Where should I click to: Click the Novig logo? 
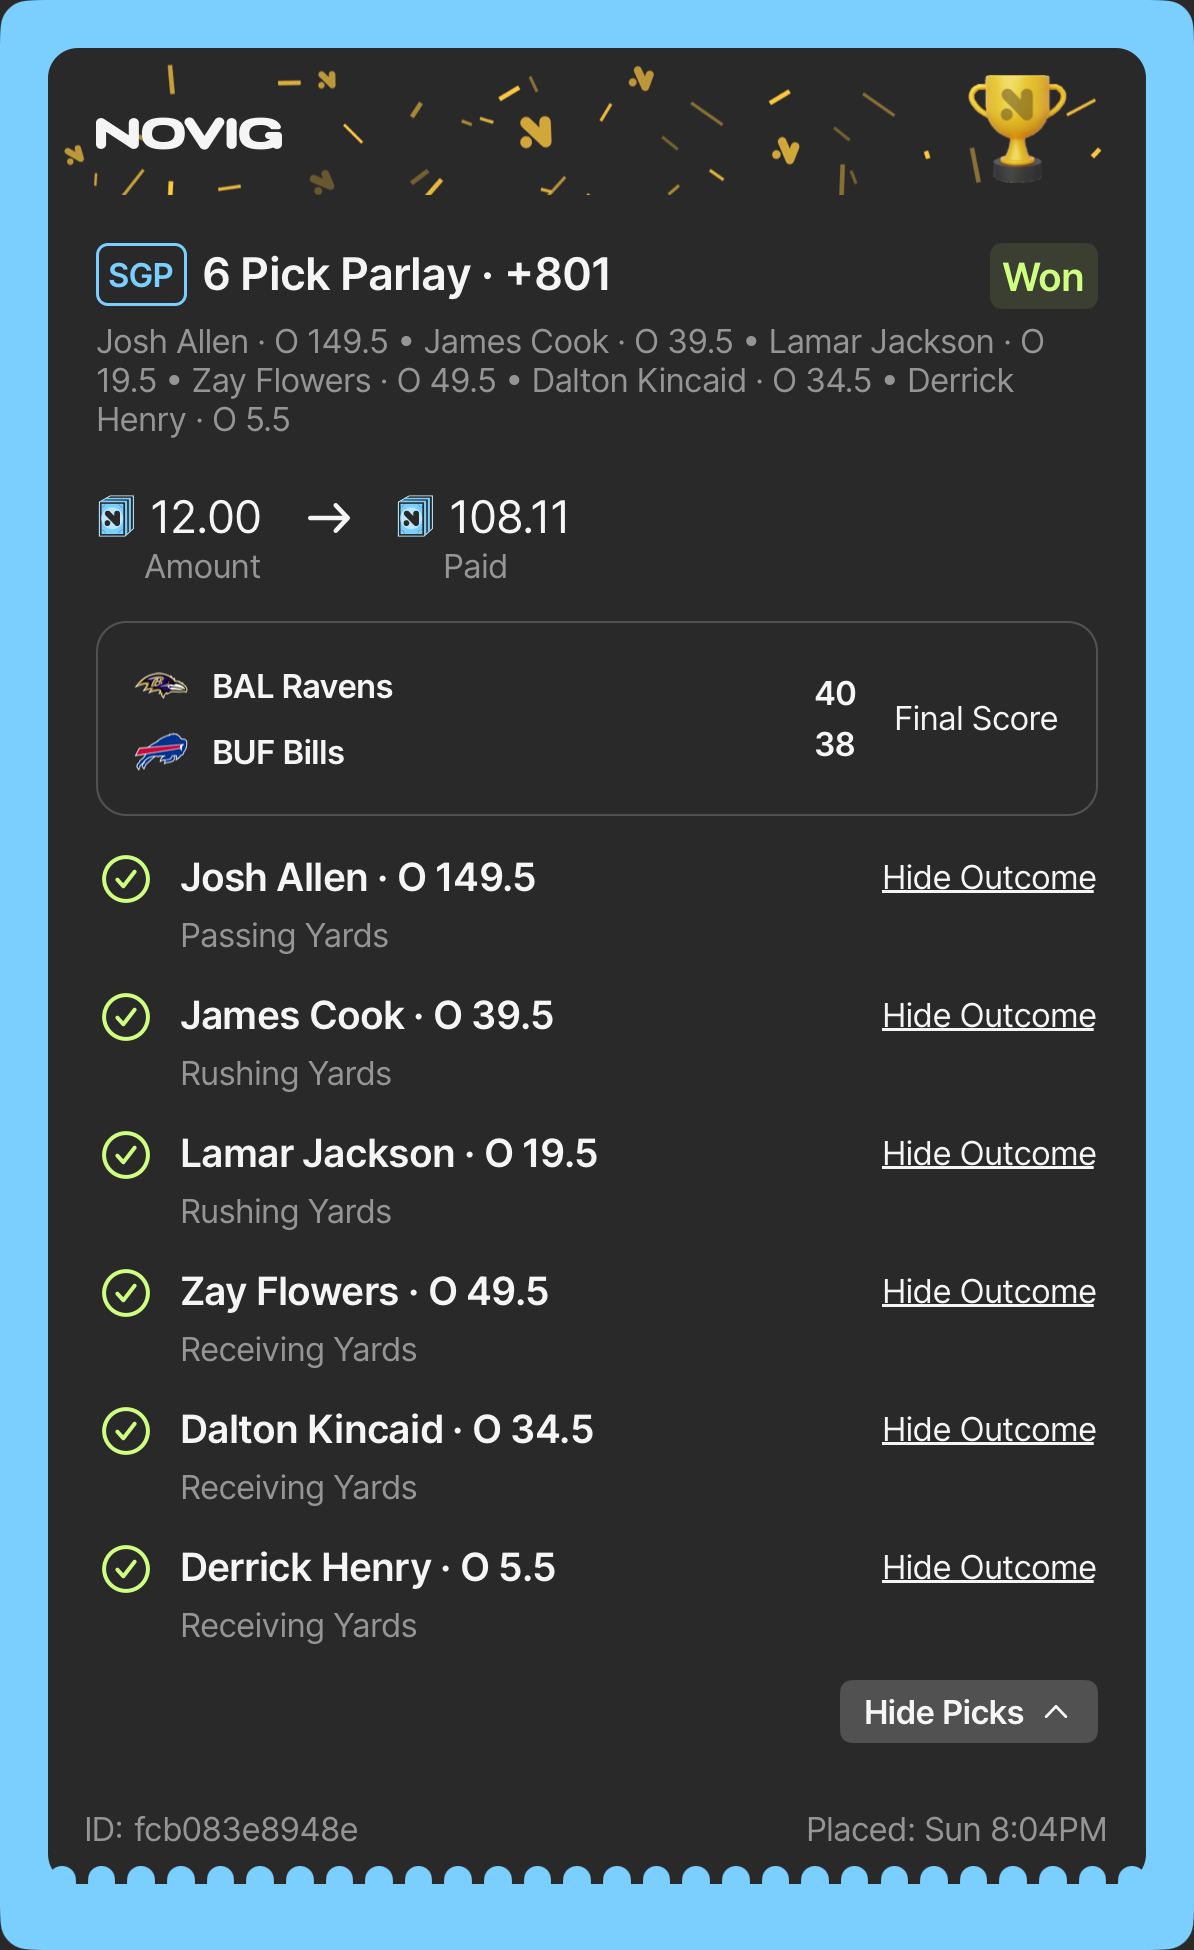point(189,134)
